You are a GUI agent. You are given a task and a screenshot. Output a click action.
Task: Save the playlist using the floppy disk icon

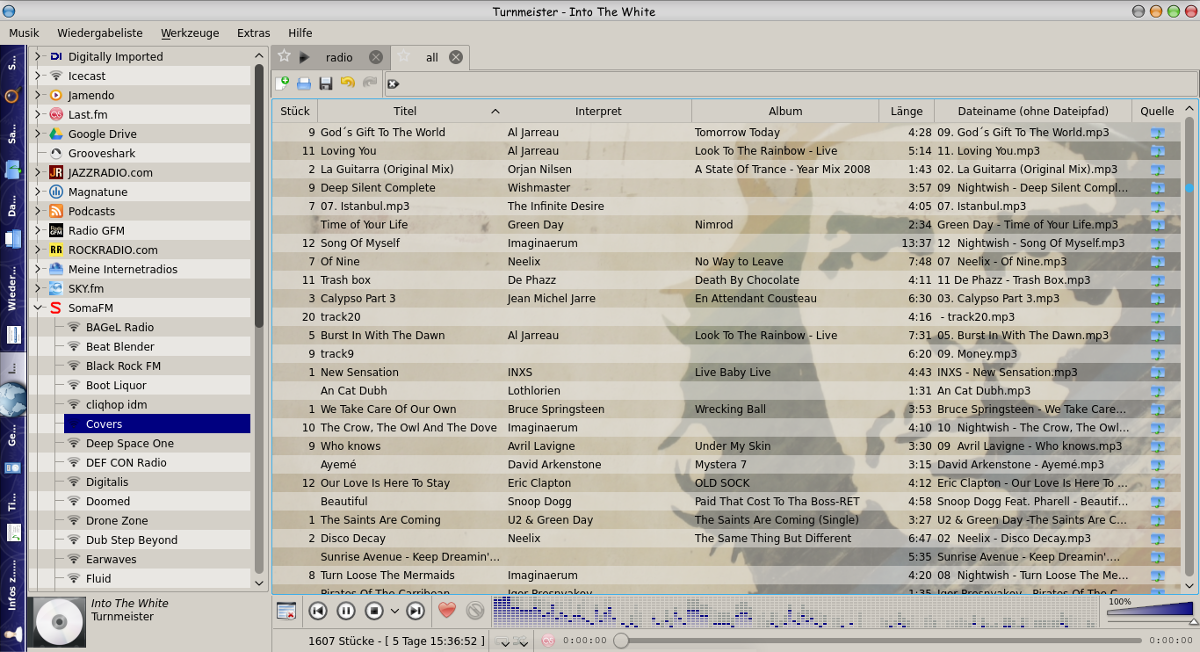326,84
